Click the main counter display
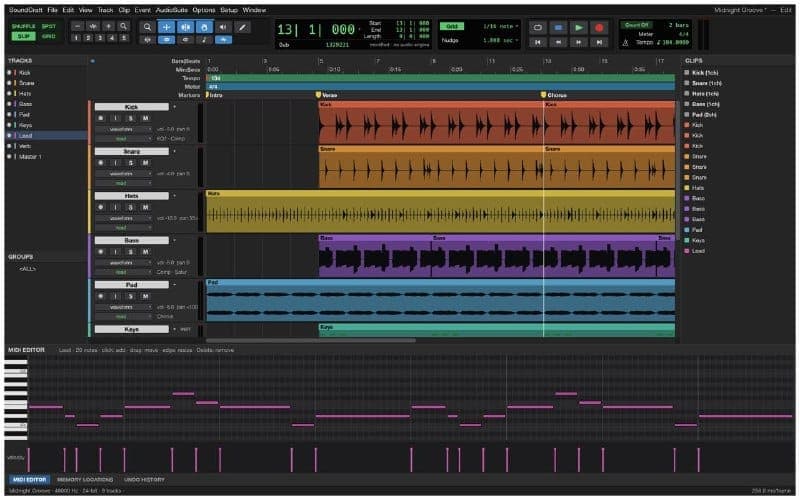 point(316,30)
